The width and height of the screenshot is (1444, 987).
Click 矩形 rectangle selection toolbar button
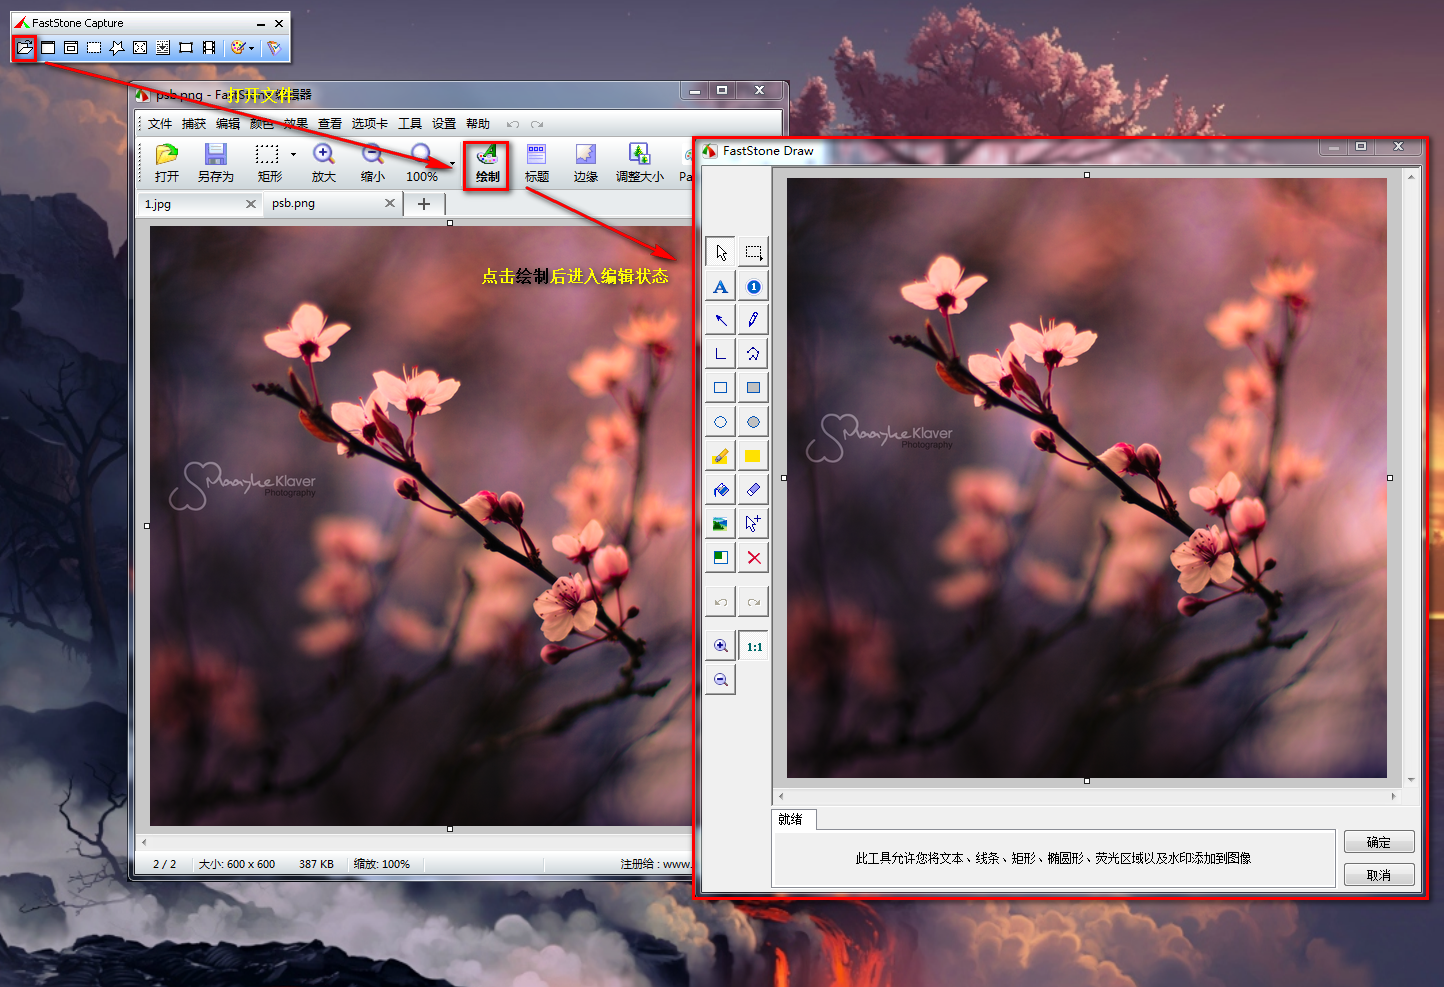coord(268,163)
